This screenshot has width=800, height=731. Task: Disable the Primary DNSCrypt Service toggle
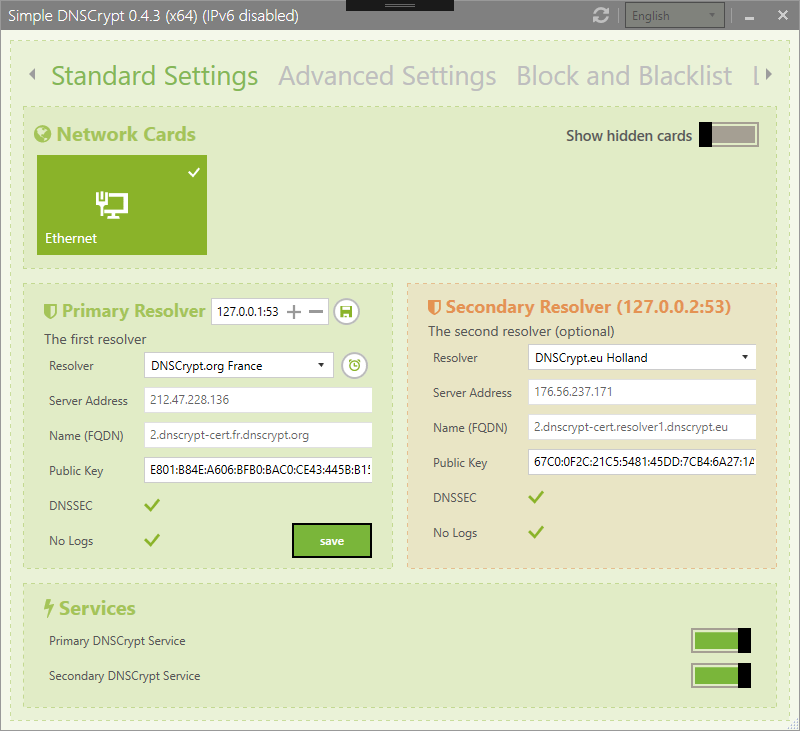point(720,640)
